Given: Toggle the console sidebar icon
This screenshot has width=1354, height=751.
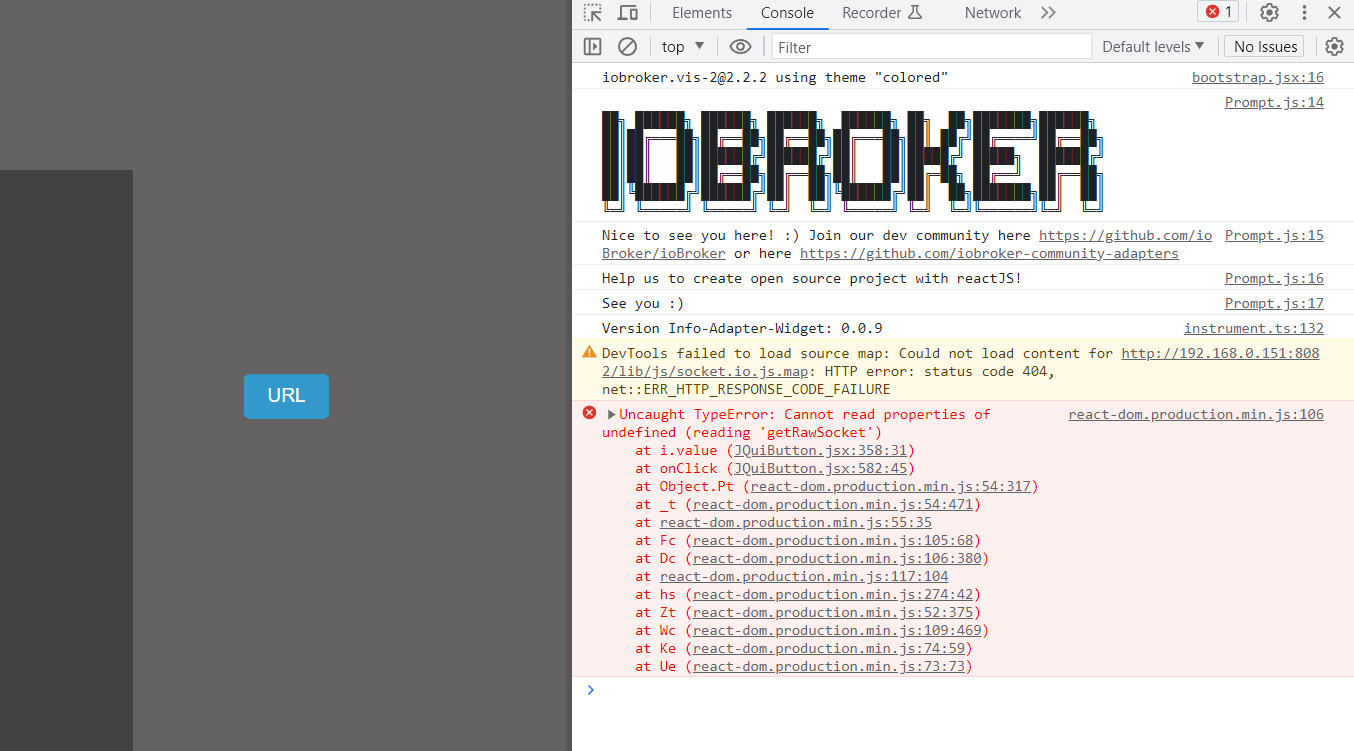Looking at the screenshot, I should [x=592, y=46].
